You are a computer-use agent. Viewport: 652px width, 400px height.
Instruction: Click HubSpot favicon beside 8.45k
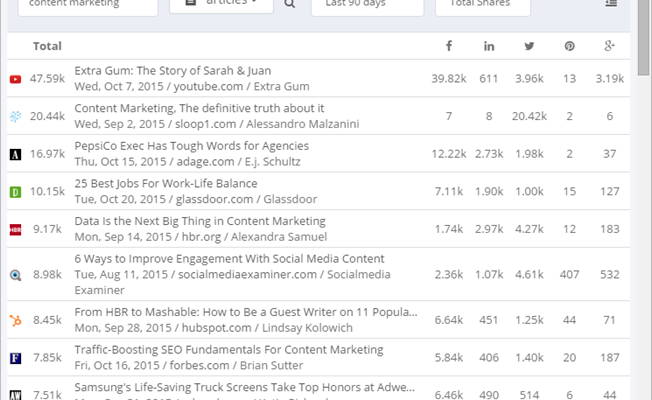click(15, 320)
